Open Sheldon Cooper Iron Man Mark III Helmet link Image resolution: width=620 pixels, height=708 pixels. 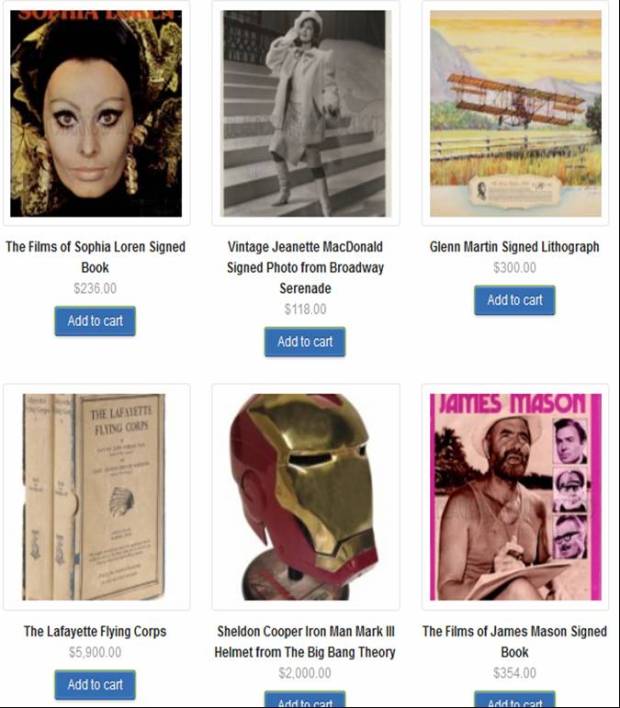(305, 642)
